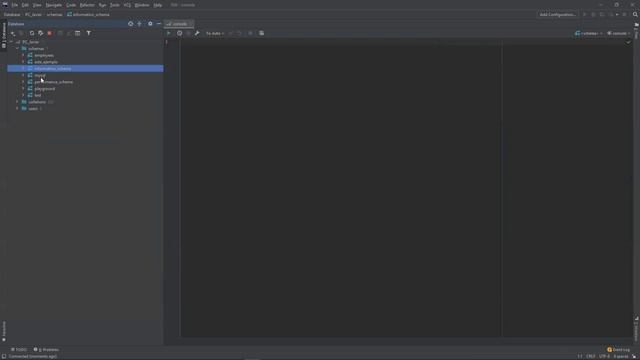The width and height of the screenshot is (640, 360).
Task: Click the PC_Server breadcrumb
Action: [33, 14]
